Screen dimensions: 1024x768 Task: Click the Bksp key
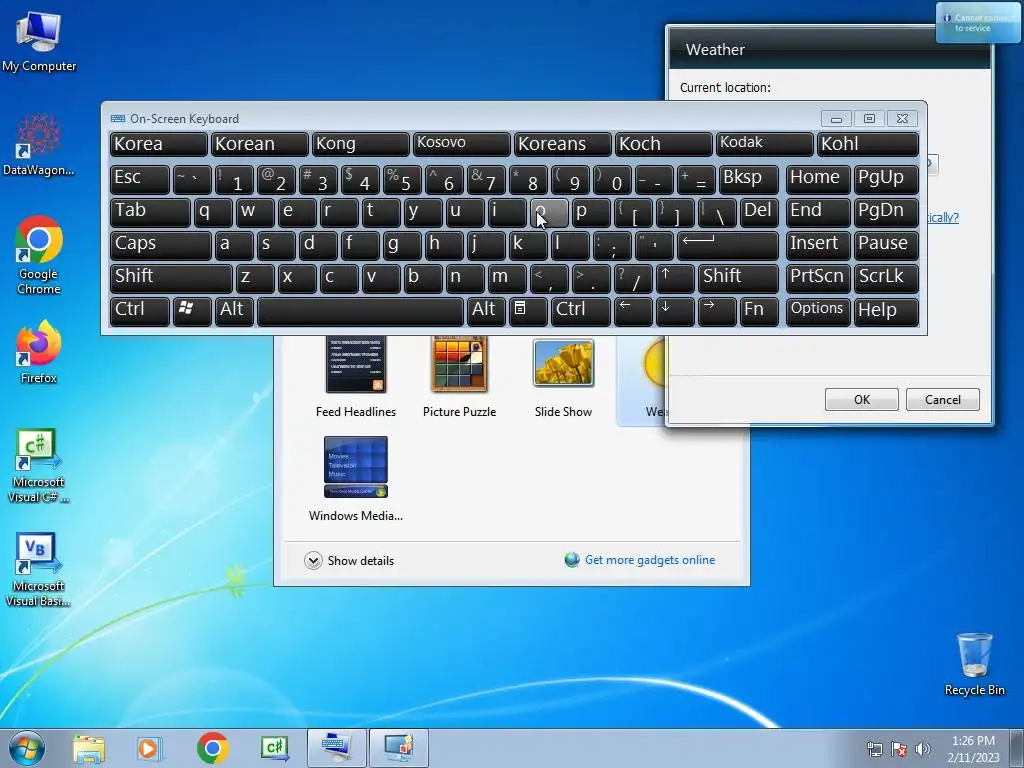(748, 179)
